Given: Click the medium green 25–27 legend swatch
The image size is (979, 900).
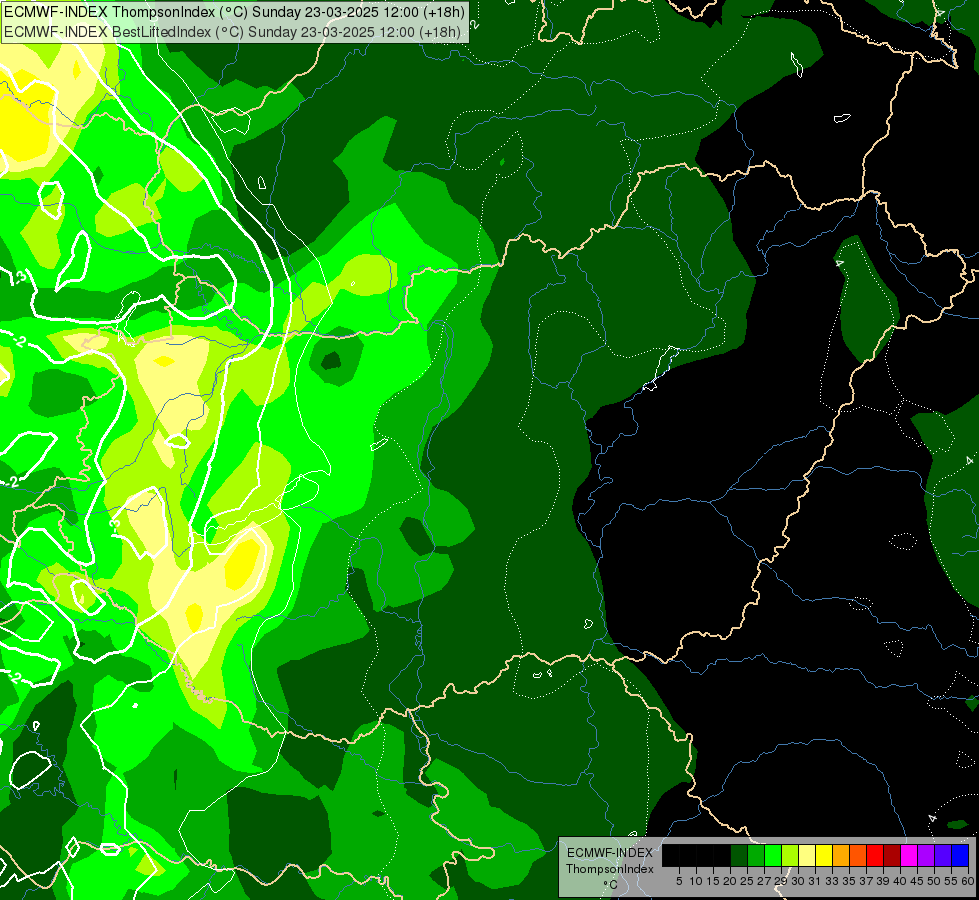Looking at the screenshot, I should pyautogui.click(x=756, y=855).
